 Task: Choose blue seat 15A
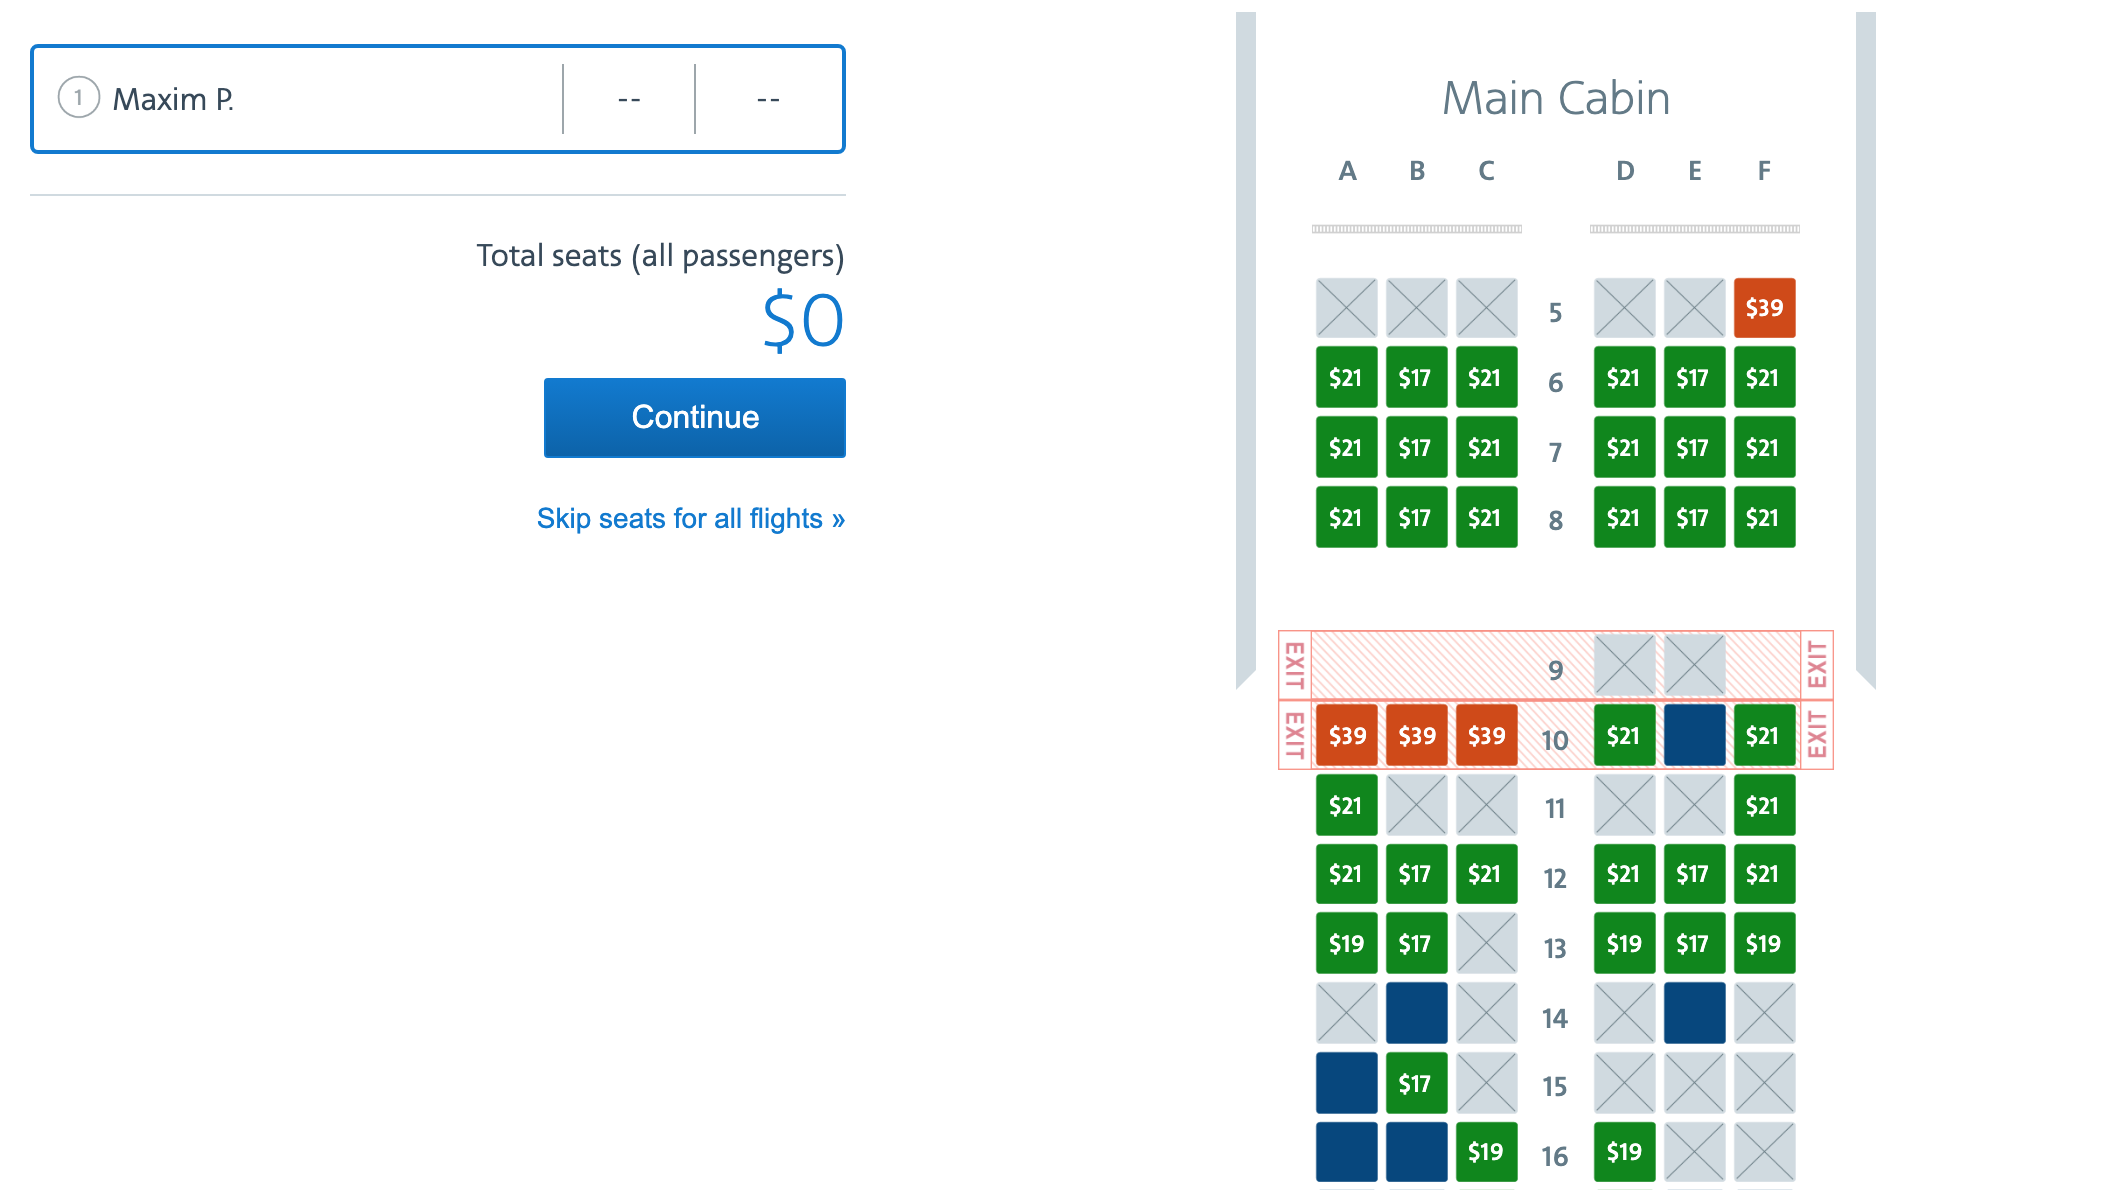click(x=1346, y=1083)
